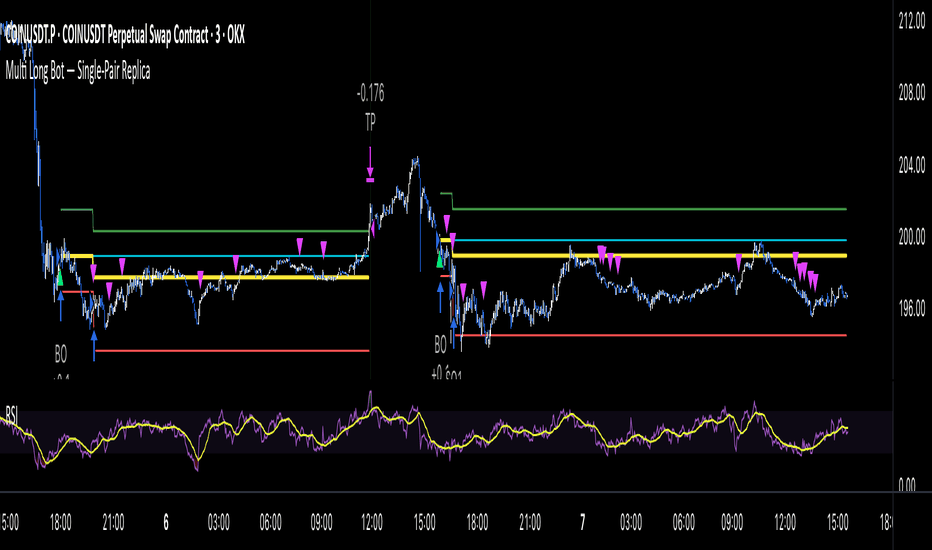Click the COINUSDT.P symbol title

(x=125, y=36)
